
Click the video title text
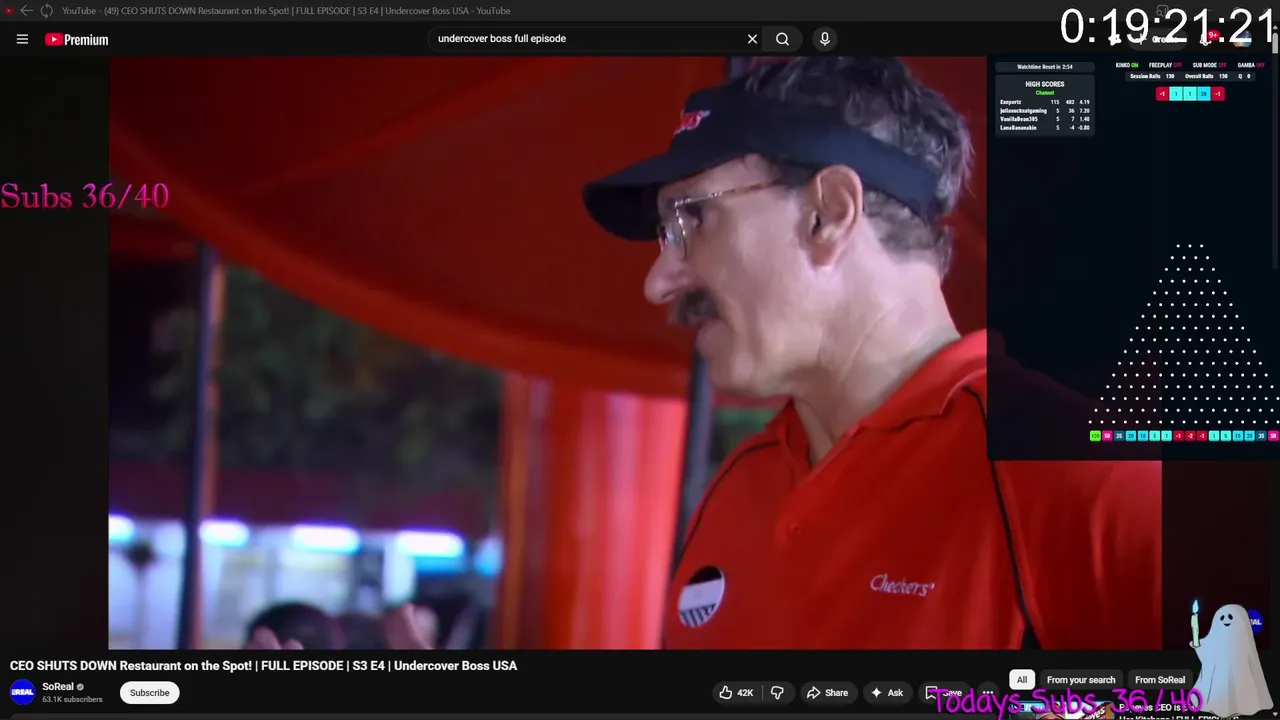coord(263,665)
